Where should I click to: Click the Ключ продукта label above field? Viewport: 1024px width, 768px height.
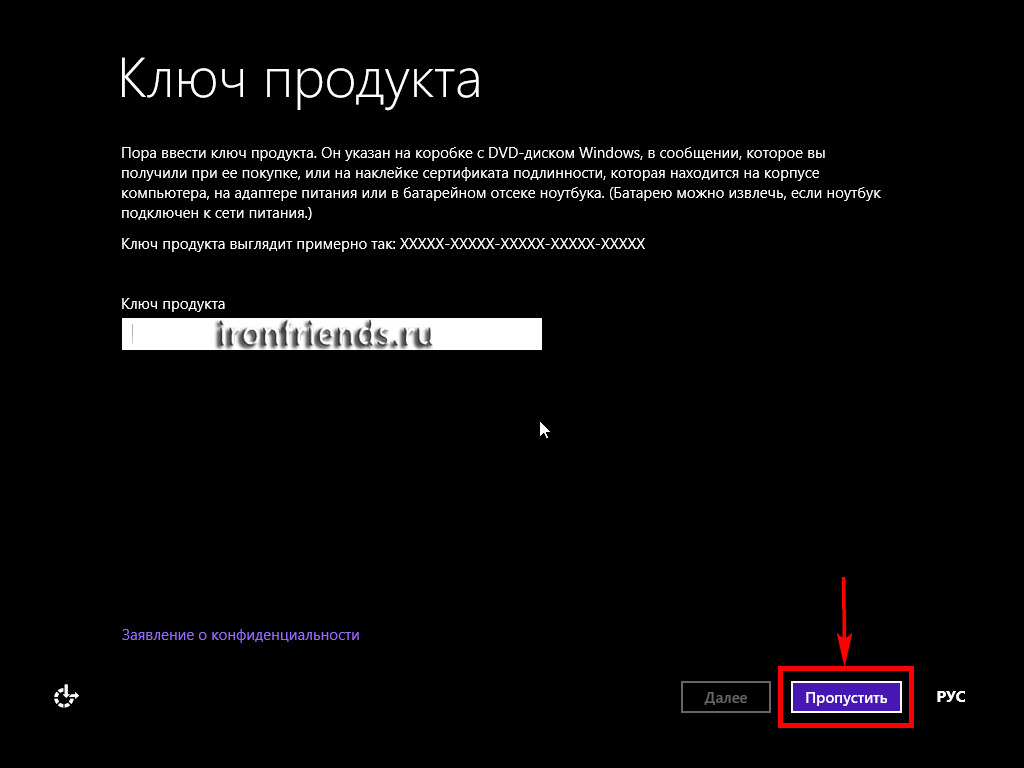[x=173, y=303]
